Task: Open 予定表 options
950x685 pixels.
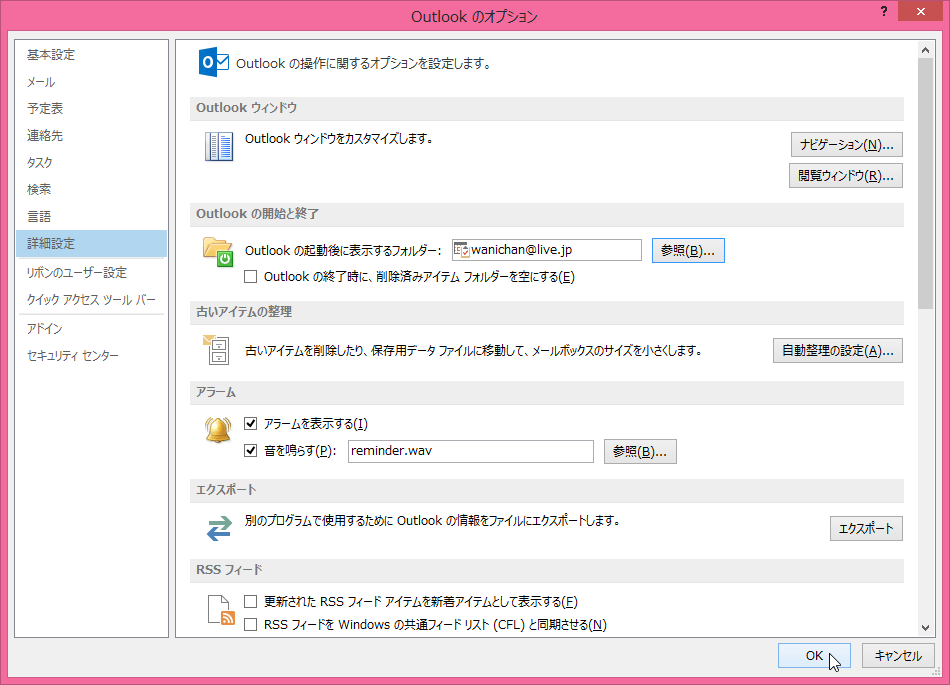Action: pyautogui.click(x=91, y=108)
